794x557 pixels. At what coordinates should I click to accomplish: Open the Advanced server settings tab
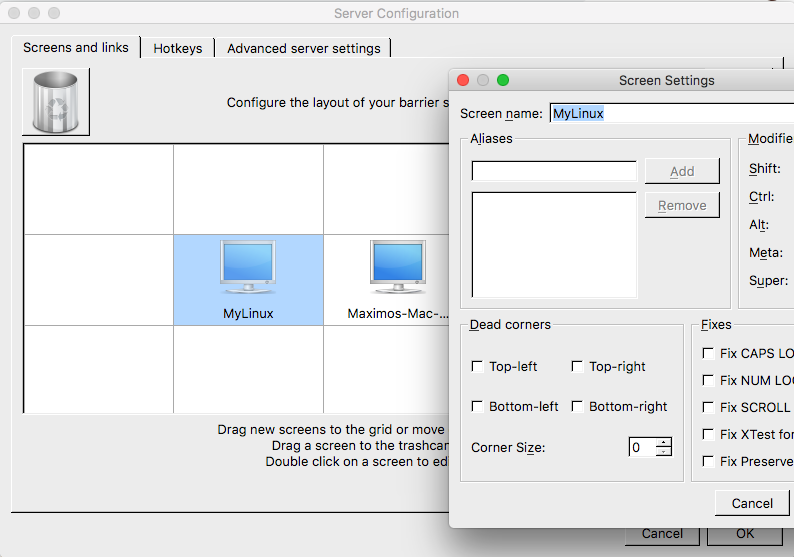[x=303, y=48]
